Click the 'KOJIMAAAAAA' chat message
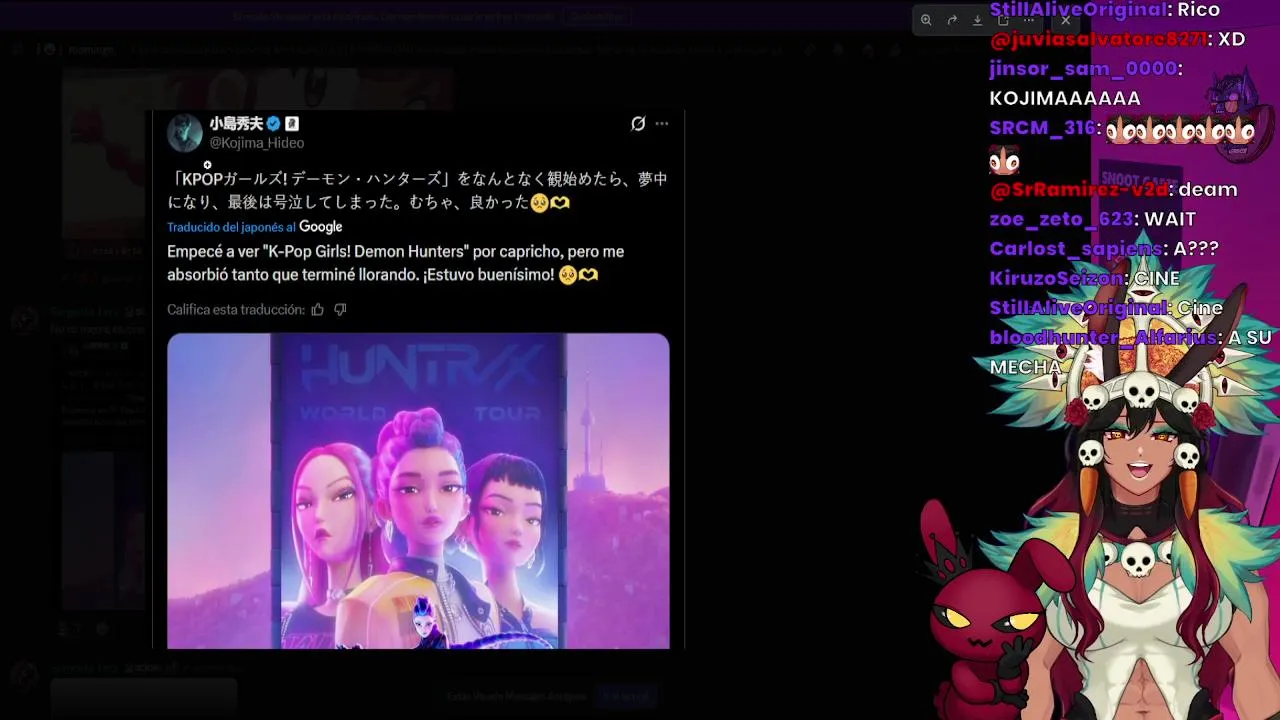 tap(1065, 98)
